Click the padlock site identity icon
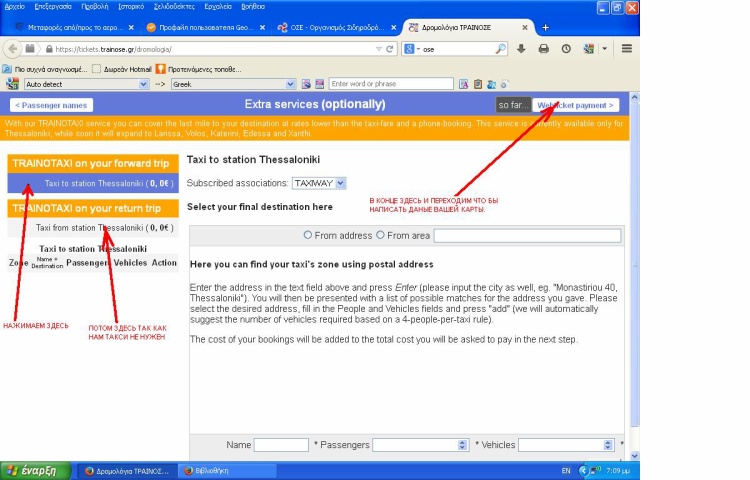 49,49
